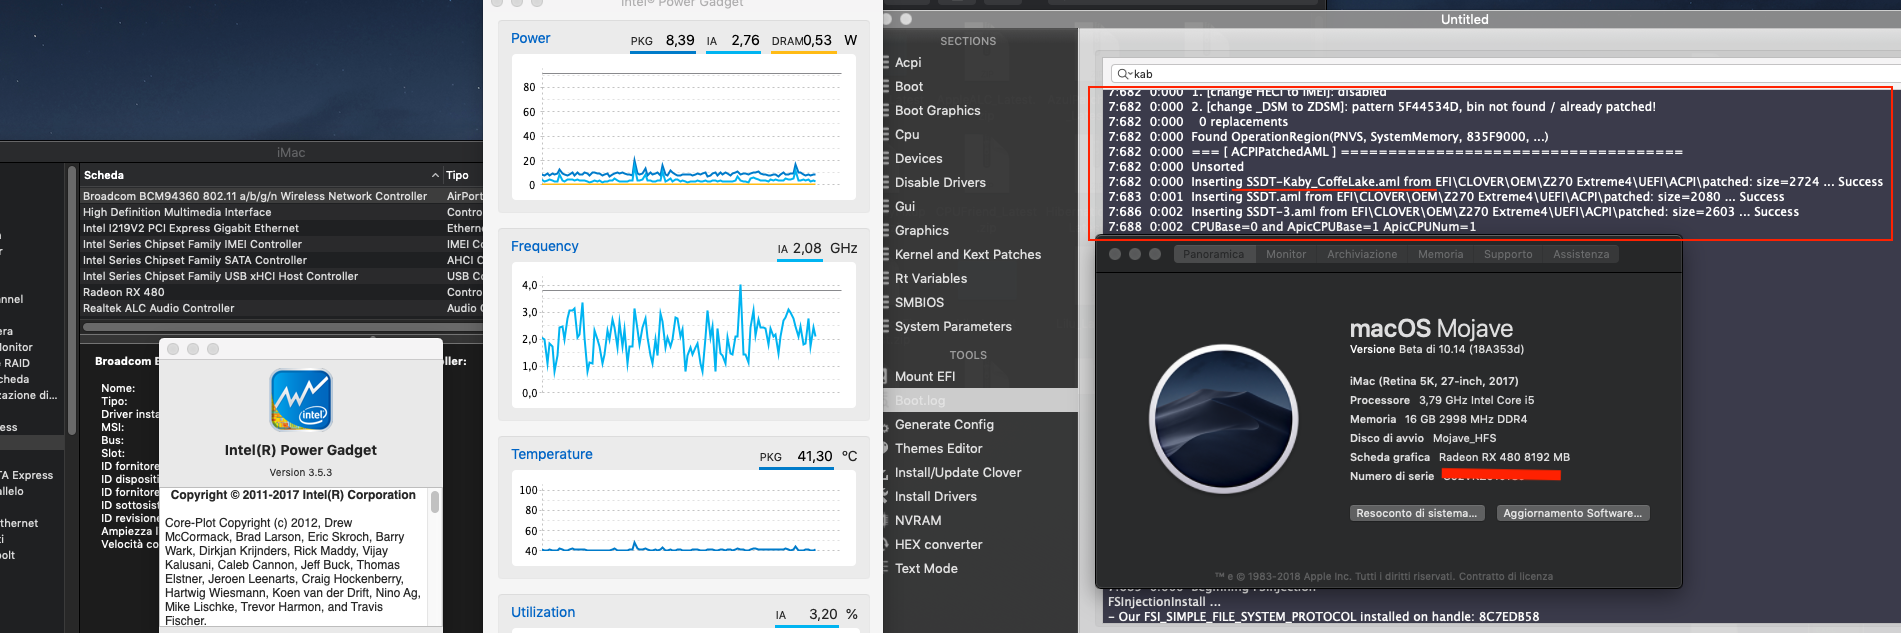This screenshot has height=633, width=1901.
Task: Select the Intel USB xHCI Host Controller row
Action: tap(281, 276)
